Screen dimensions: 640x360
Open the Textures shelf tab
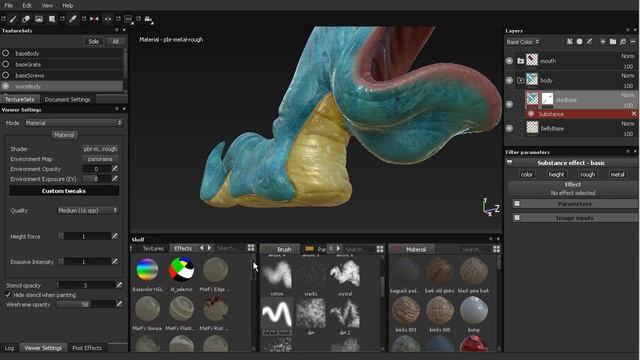[x=153, y=248]
